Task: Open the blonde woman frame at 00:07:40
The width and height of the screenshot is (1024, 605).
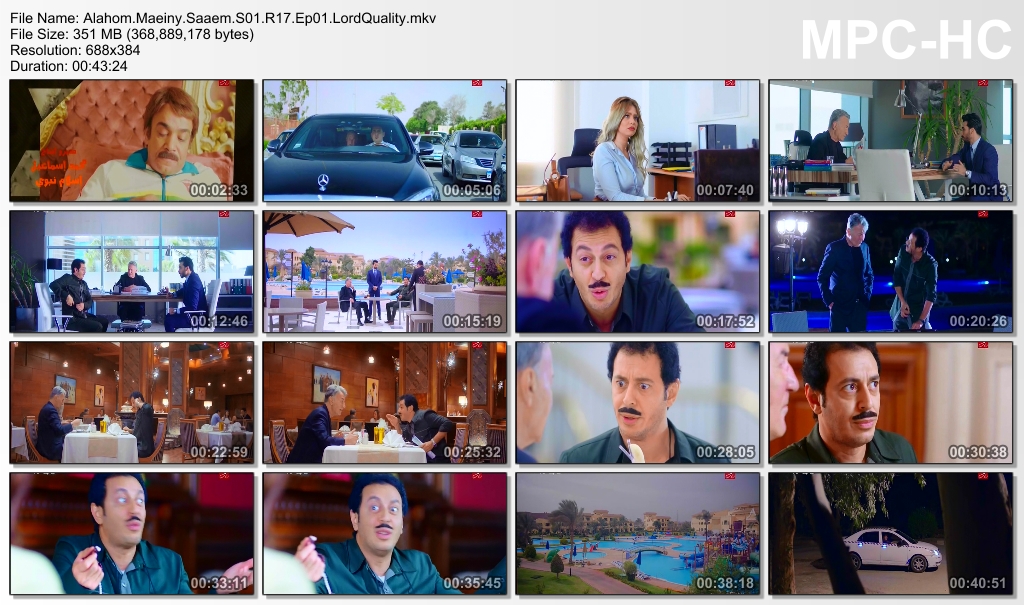Action: 637,140
